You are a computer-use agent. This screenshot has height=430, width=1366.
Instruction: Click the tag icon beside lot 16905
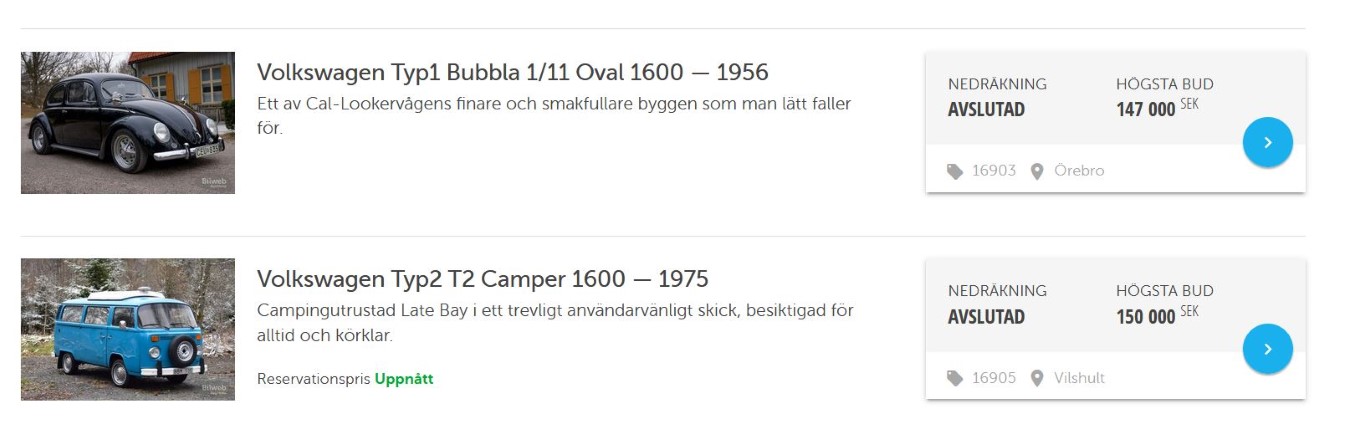click(955, 378)
